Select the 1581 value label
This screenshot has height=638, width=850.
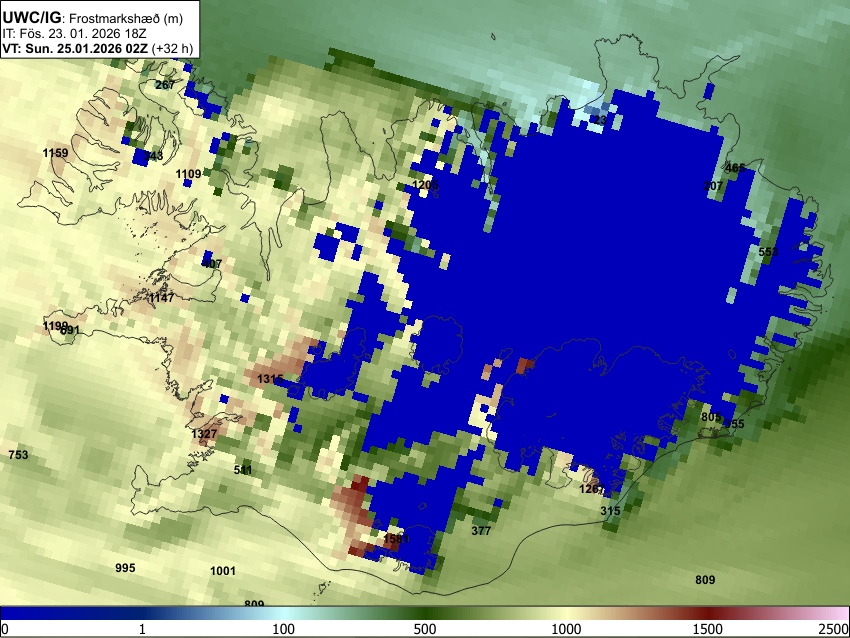click(x=396, y=539)
